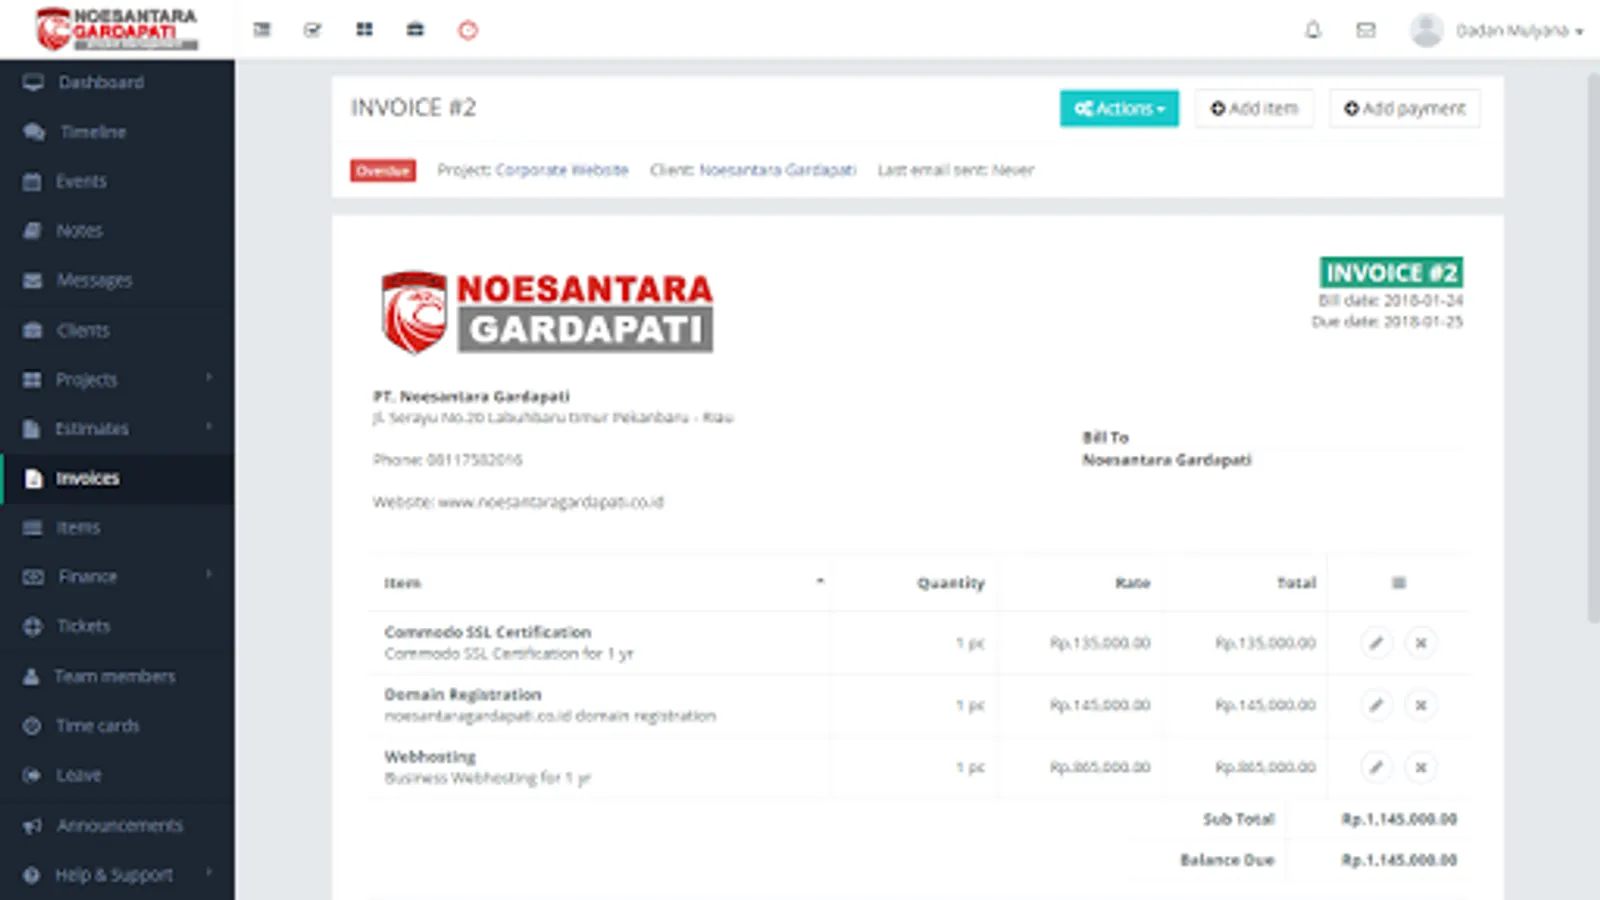Toggle the sidebar with the hamburger icon
Screen dimensions: 1600x900
(262, 30)
